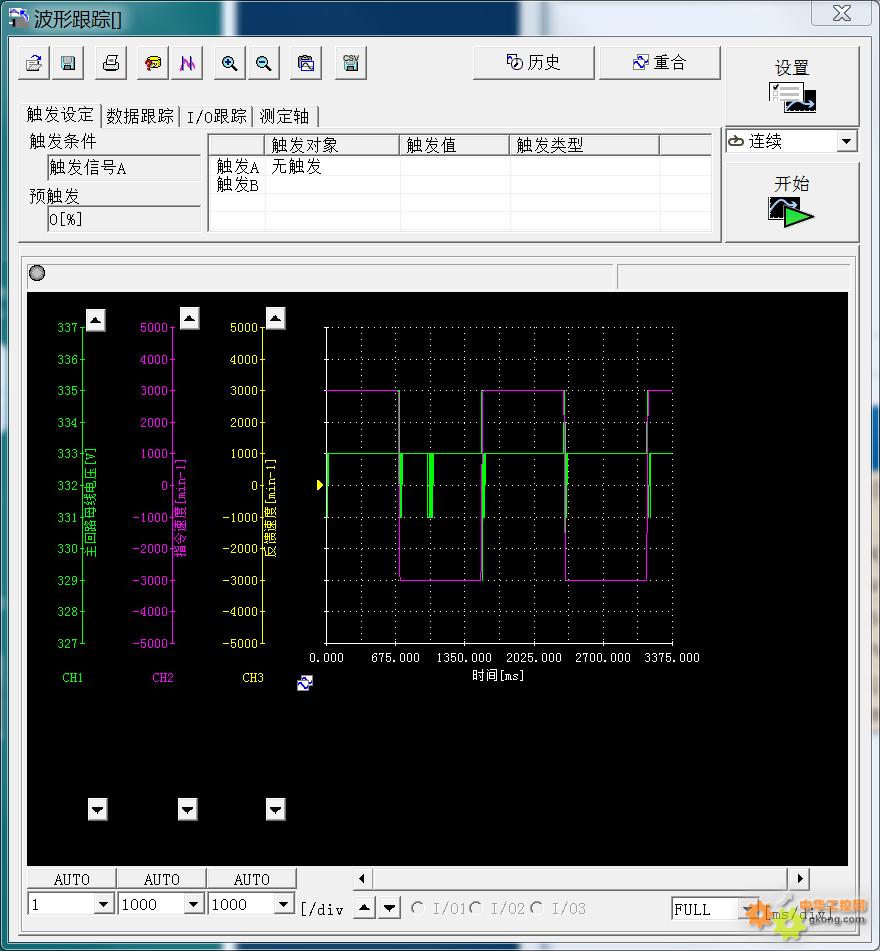Click the zoom out magnifier icon
Image resolution: width=880 pixels, height=951 pixels.
(264, 63)
